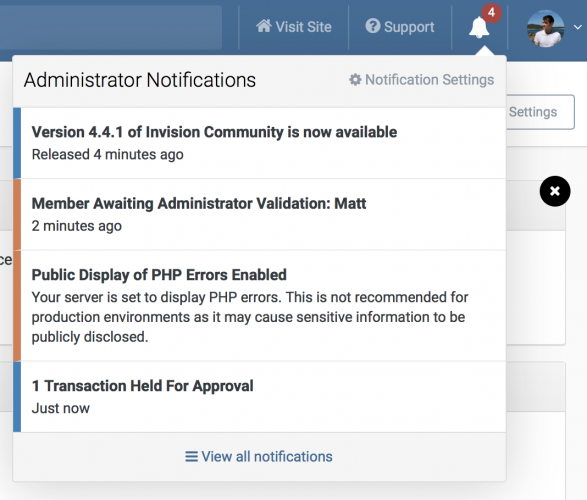This screenshot has width=587, height=500.
Task: Click the Settings button behind the popup
Action: coord(540,112)
